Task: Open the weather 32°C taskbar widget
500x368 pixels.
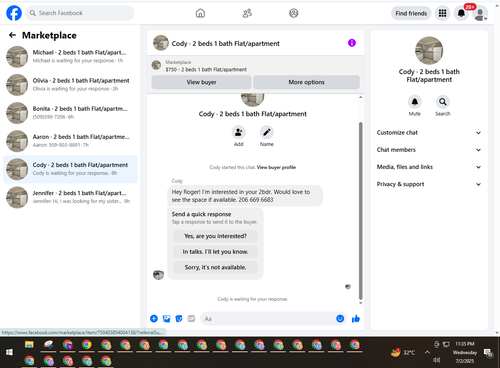Action: point(403,352)
